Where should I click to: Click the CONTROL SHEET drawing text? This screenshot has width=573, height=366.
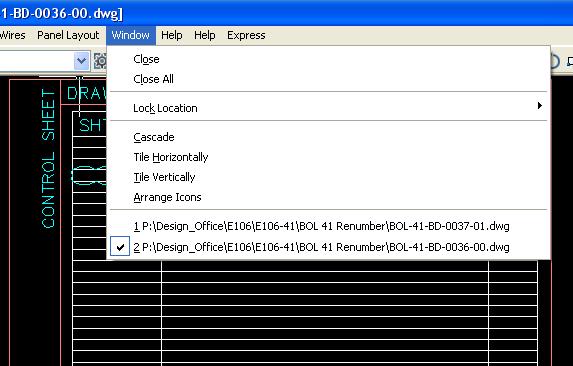pos(48,158)
